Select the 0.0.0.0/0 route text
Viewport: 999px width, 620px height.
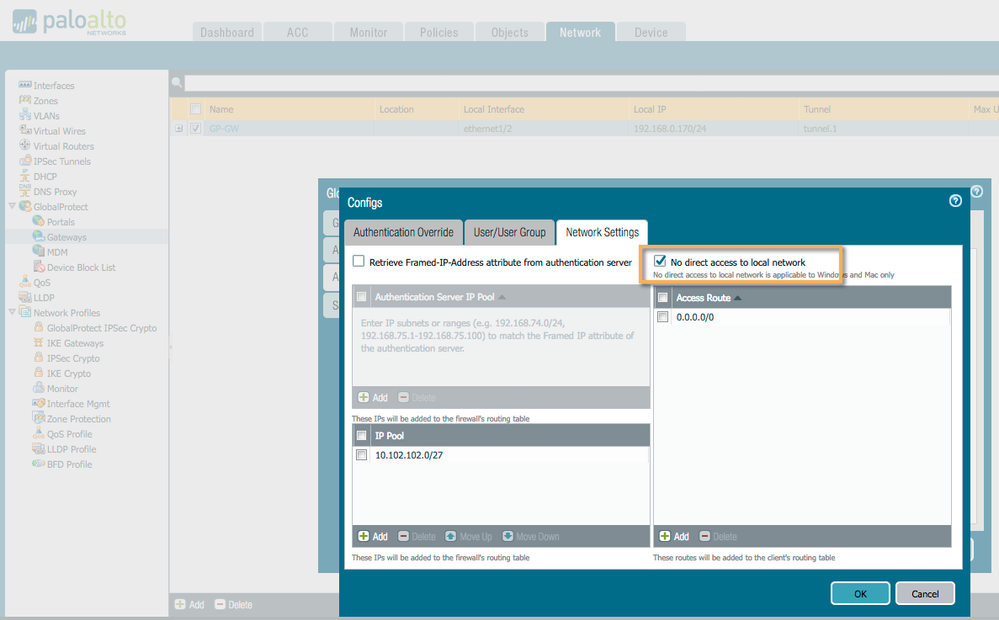695,317
